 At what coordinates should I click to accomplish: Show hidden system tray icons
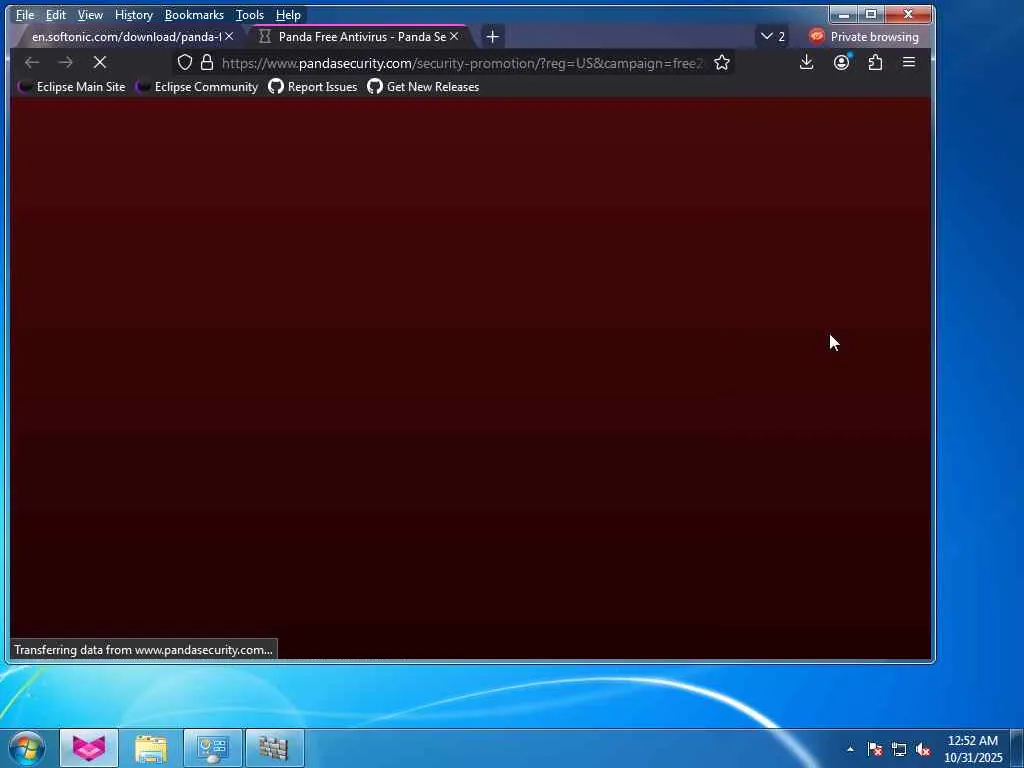[850, 749]
